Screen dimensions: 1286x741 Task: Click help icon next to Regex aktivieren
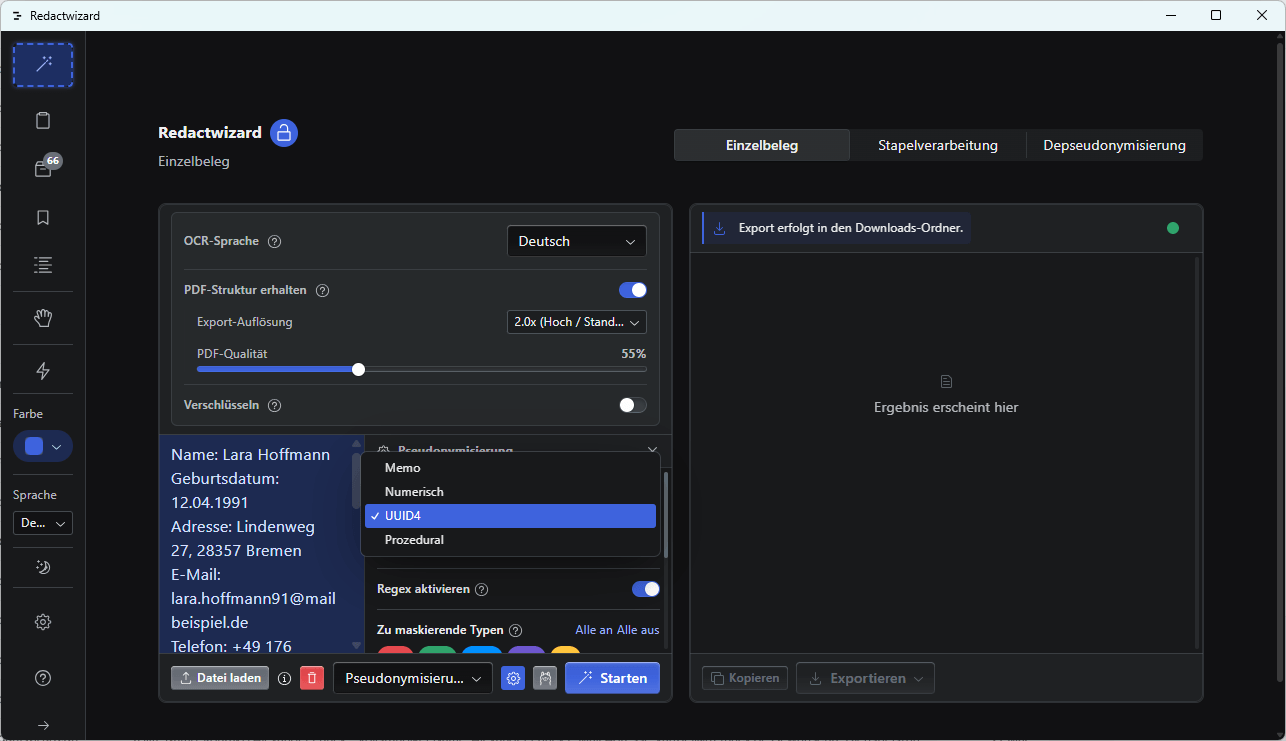tap(481, 589)
